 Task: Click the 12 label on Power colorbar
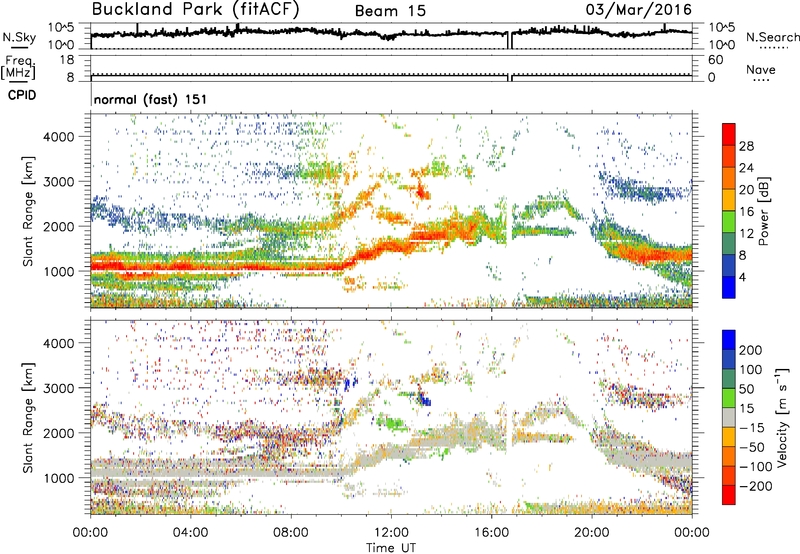(x=746, y=234)
